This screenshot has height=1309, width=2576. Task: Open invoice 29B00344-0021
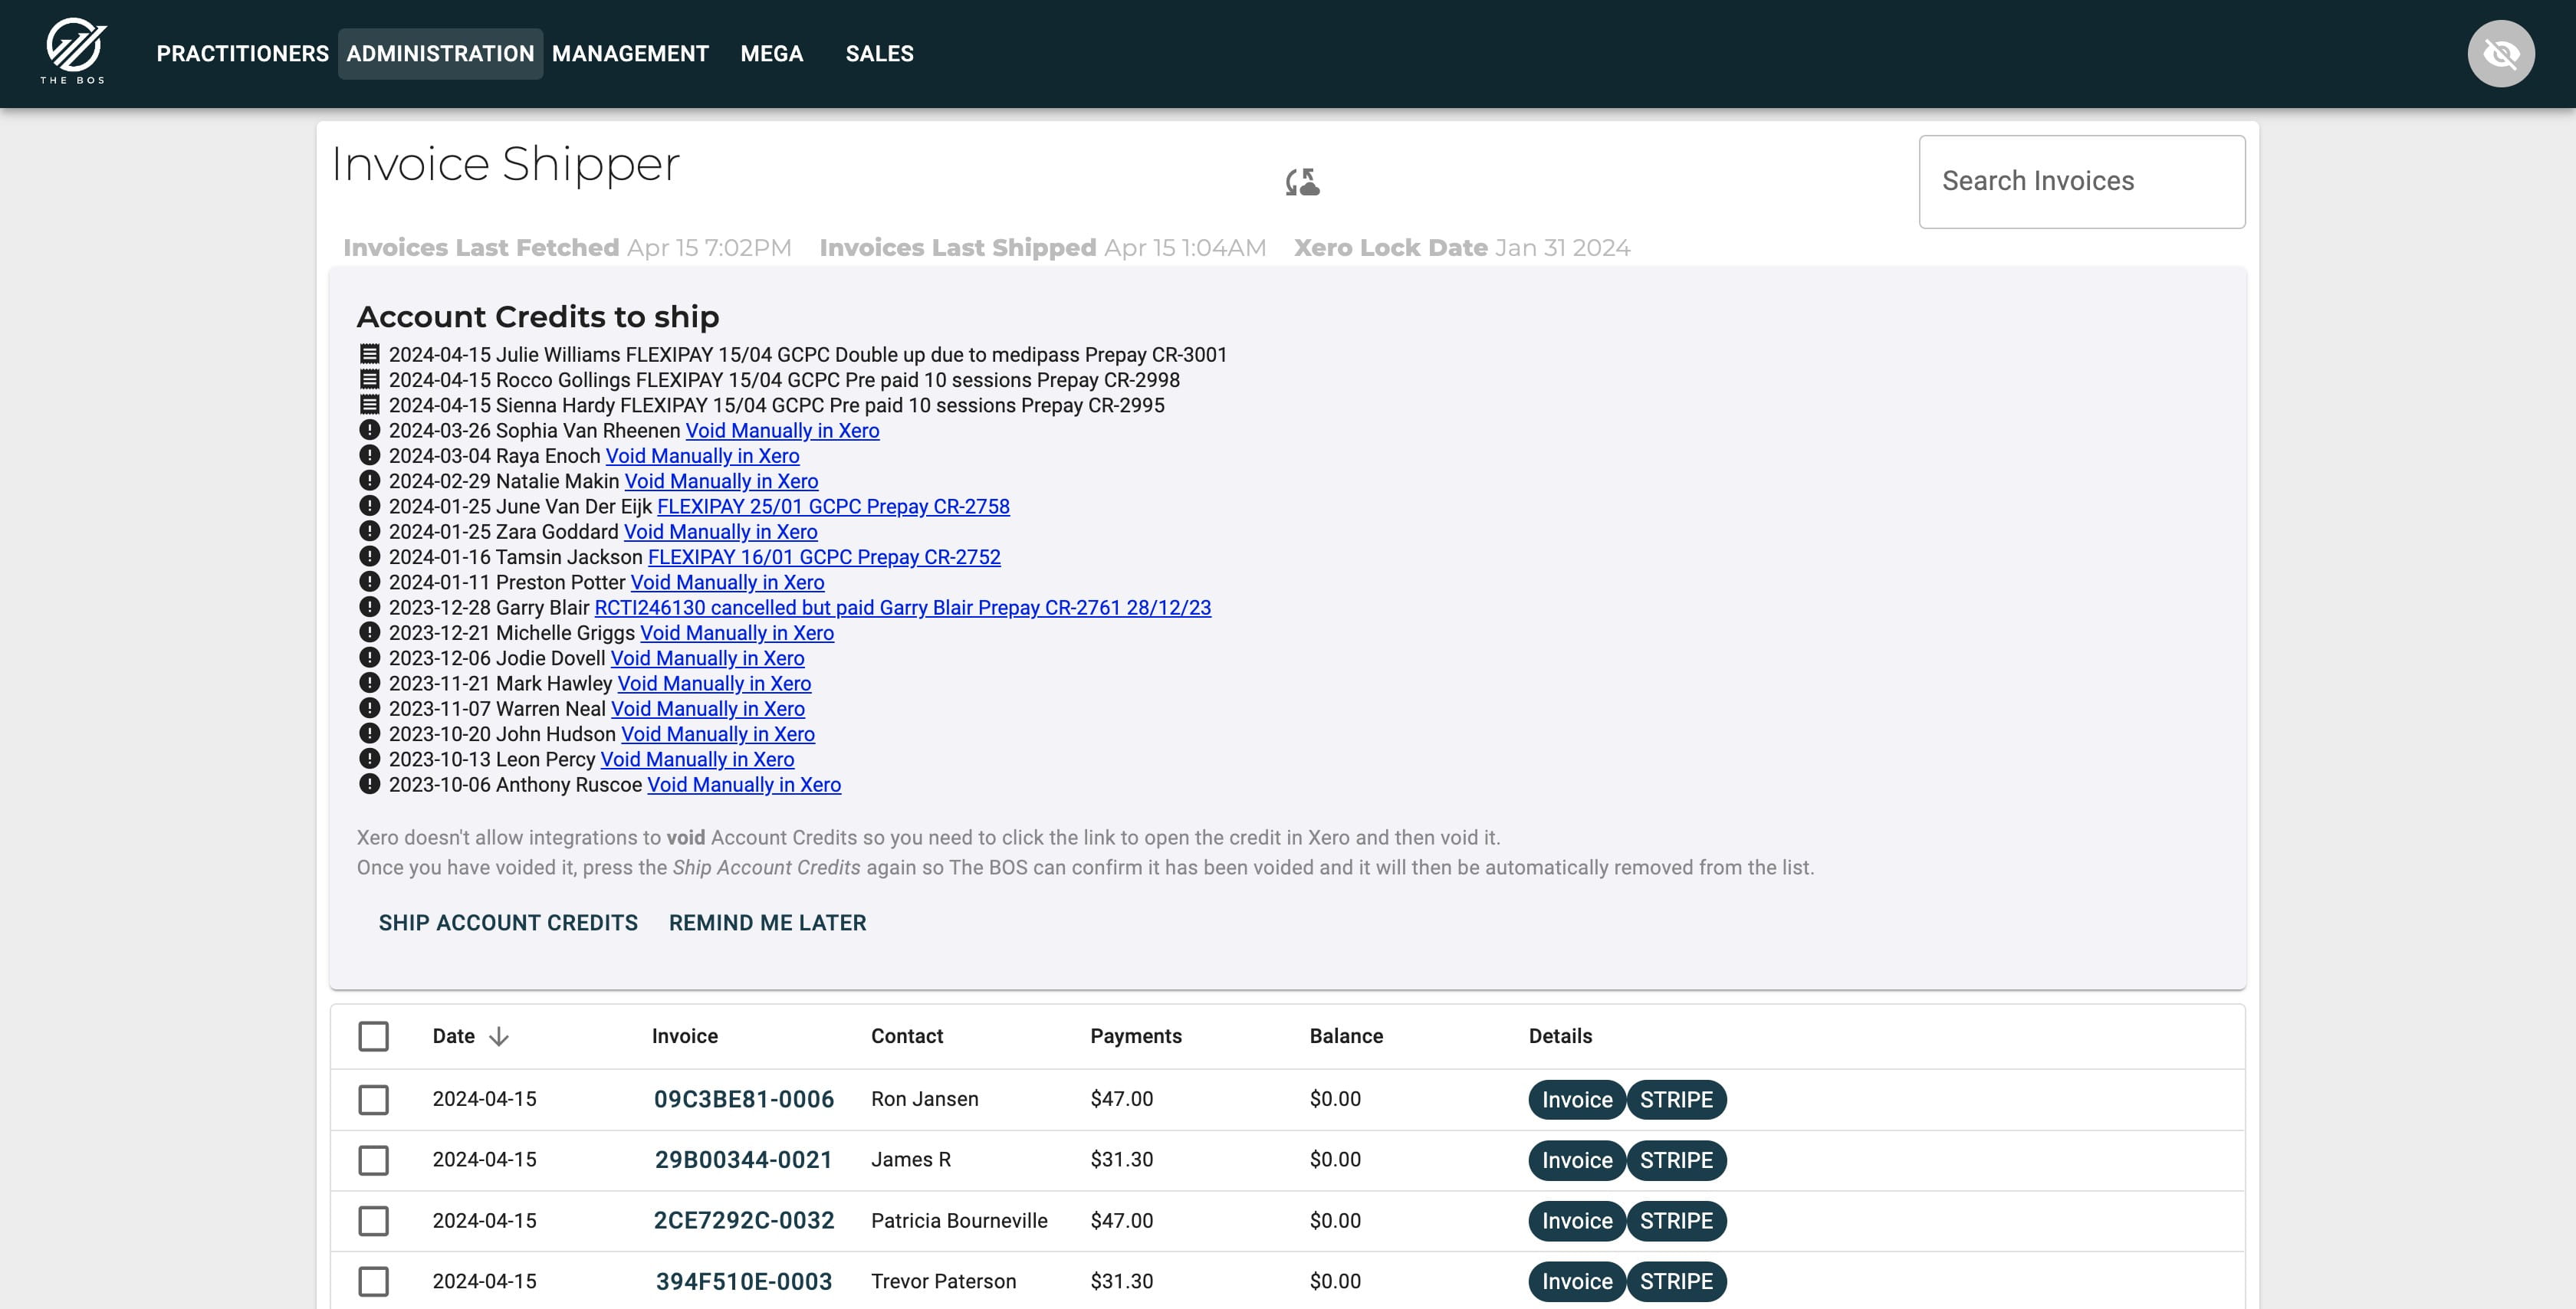743,1160
